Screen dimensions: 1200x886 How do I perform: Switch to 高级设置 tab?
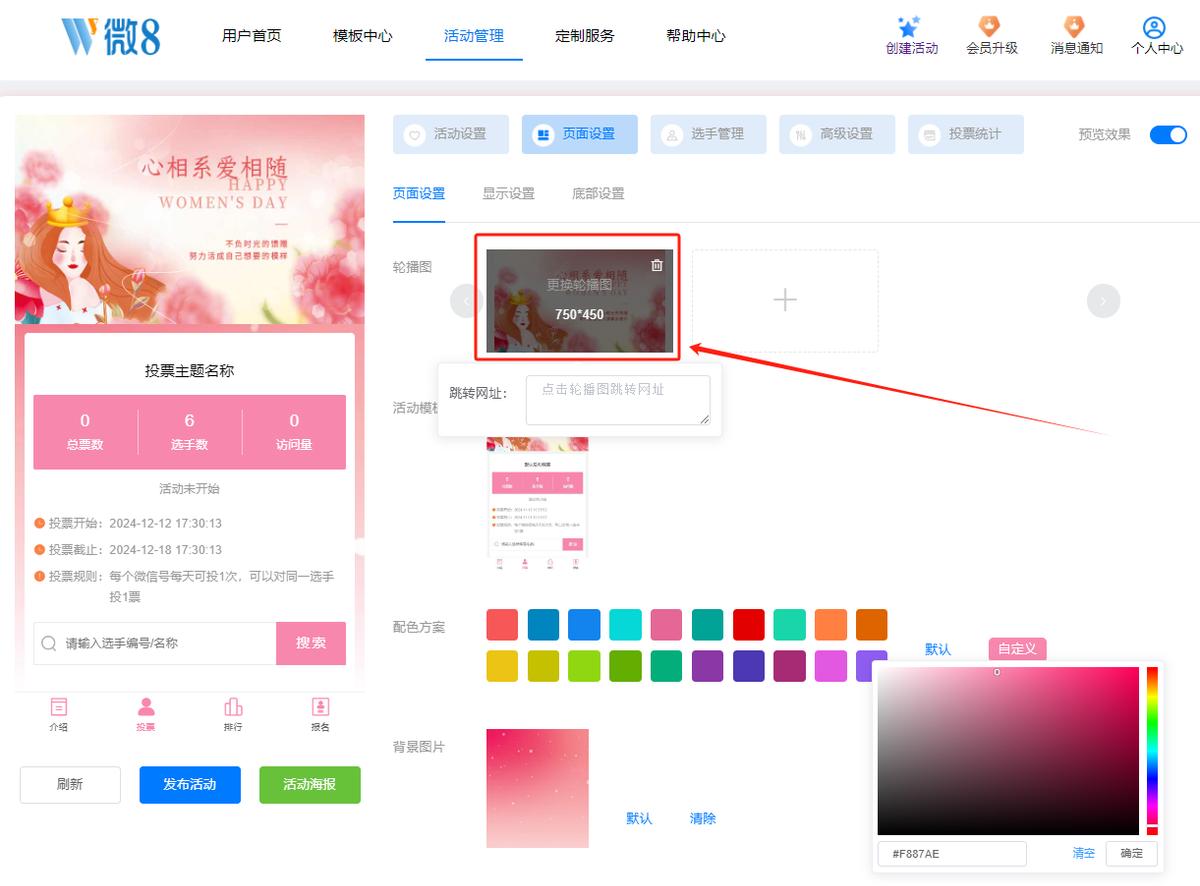(837, 134)
